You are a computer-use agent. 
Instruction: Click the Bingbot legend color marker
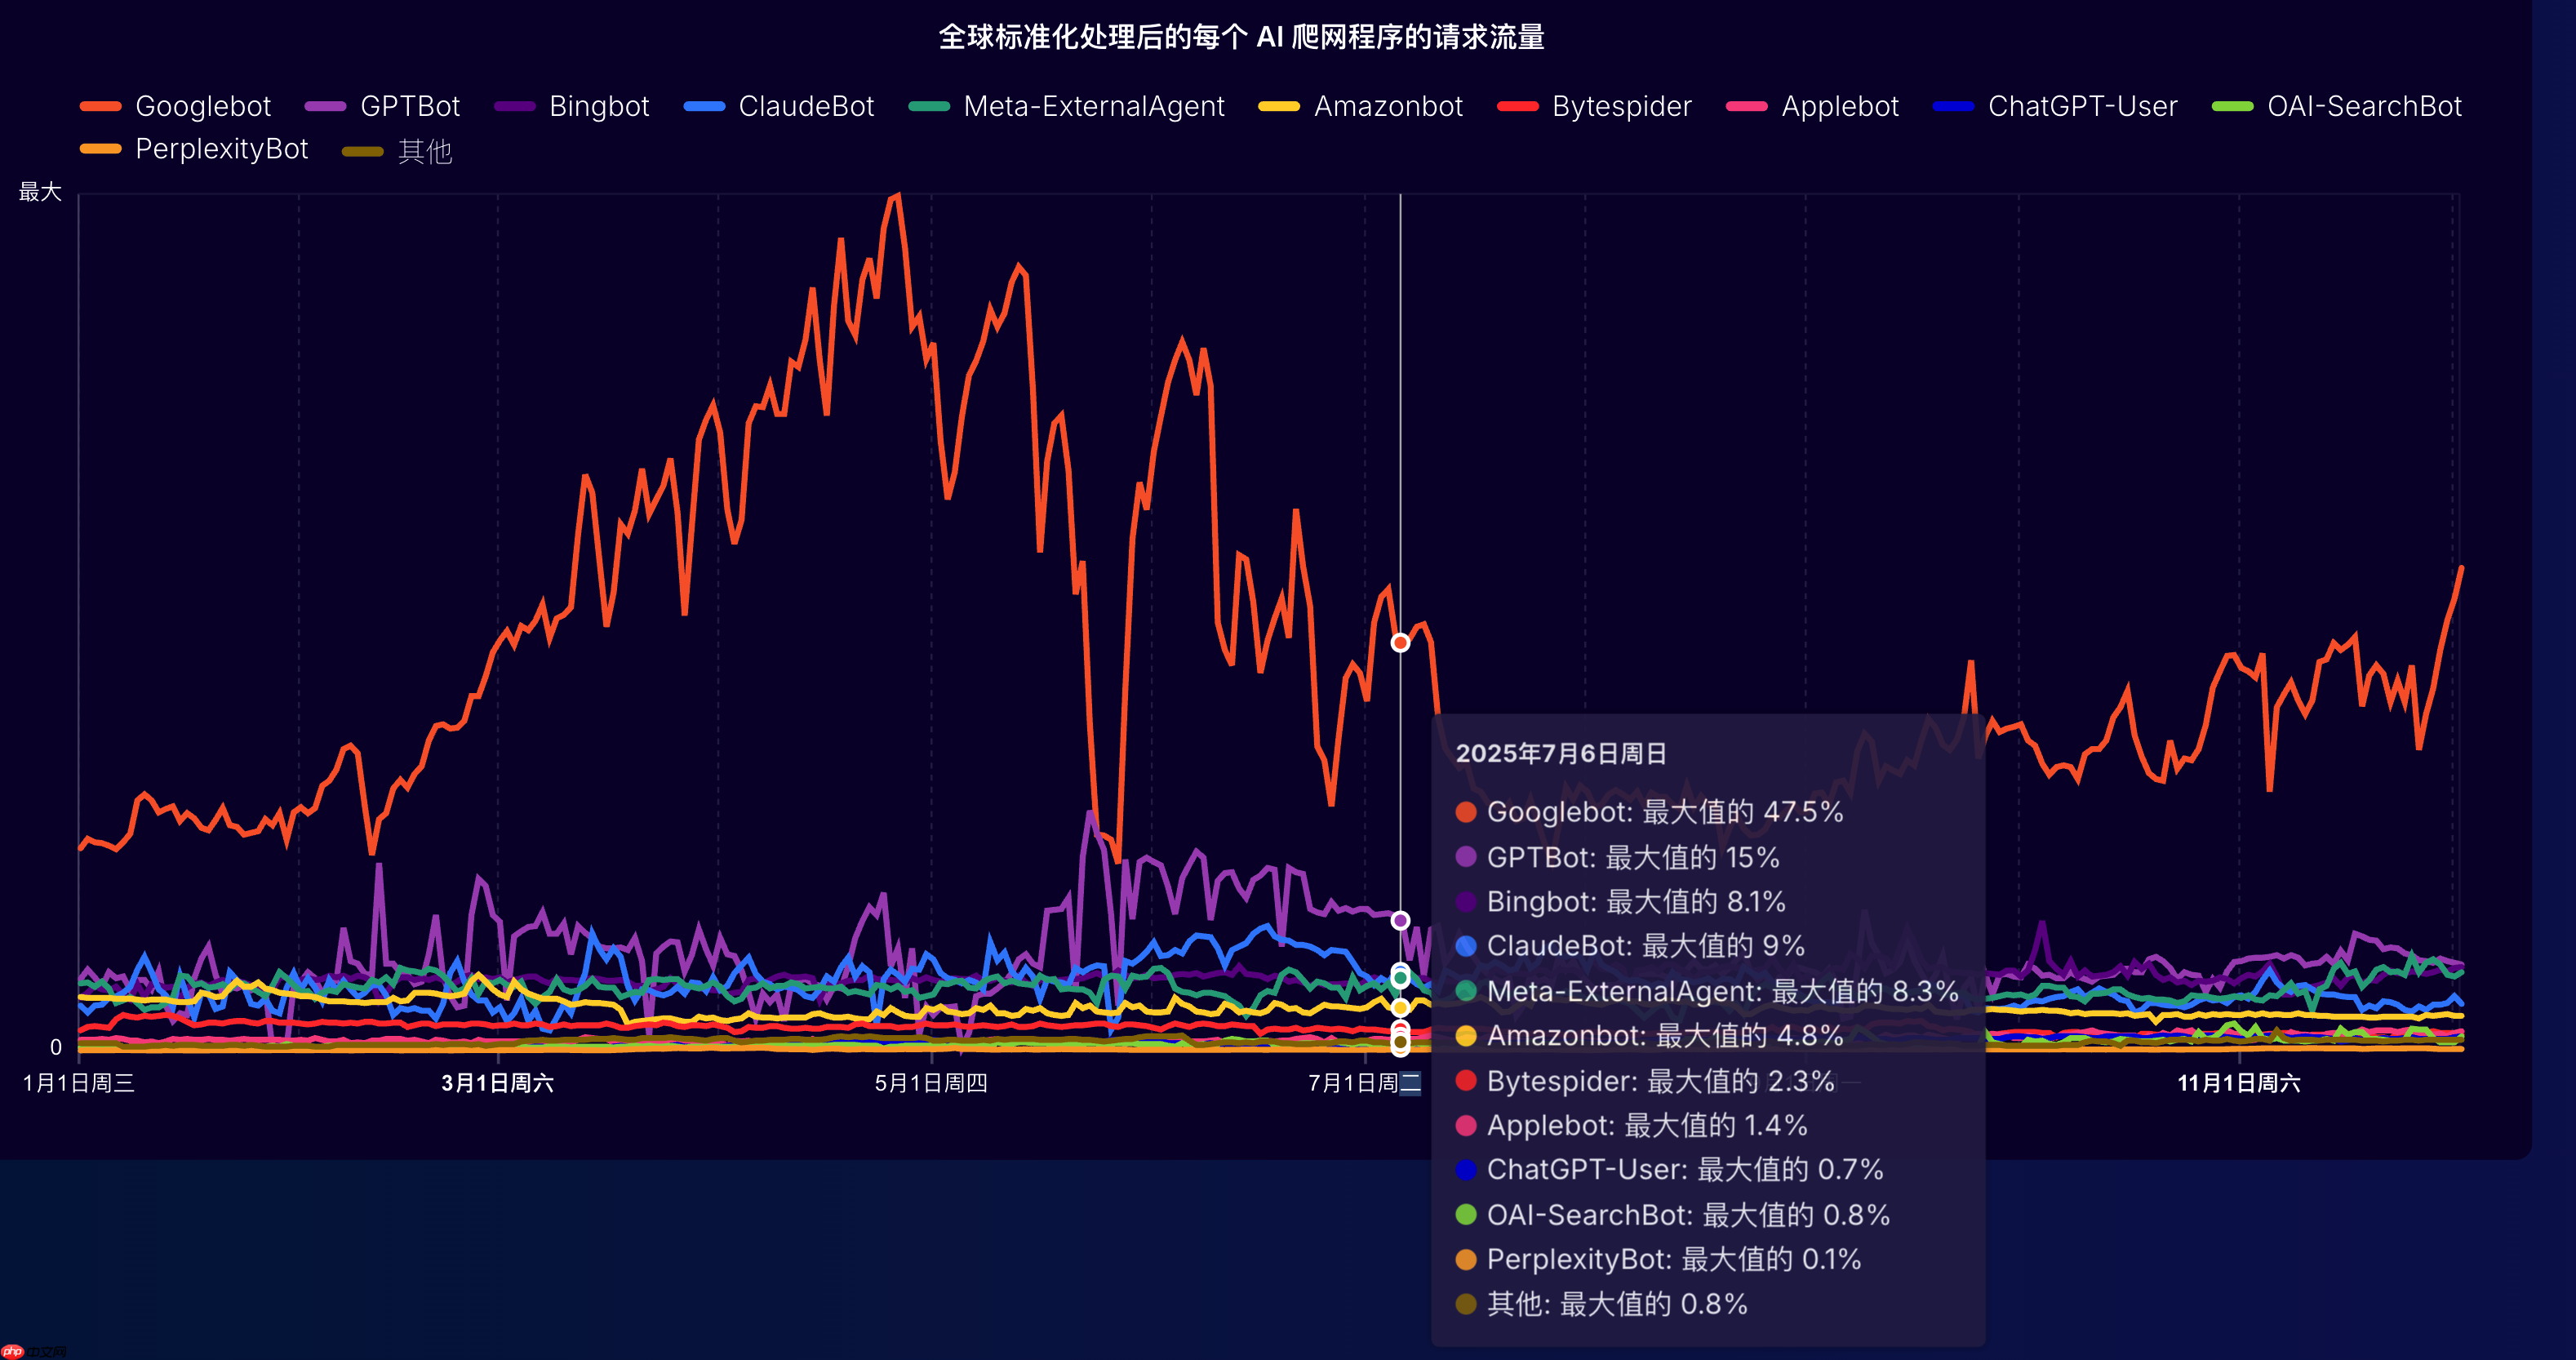[x=513, y=106]
